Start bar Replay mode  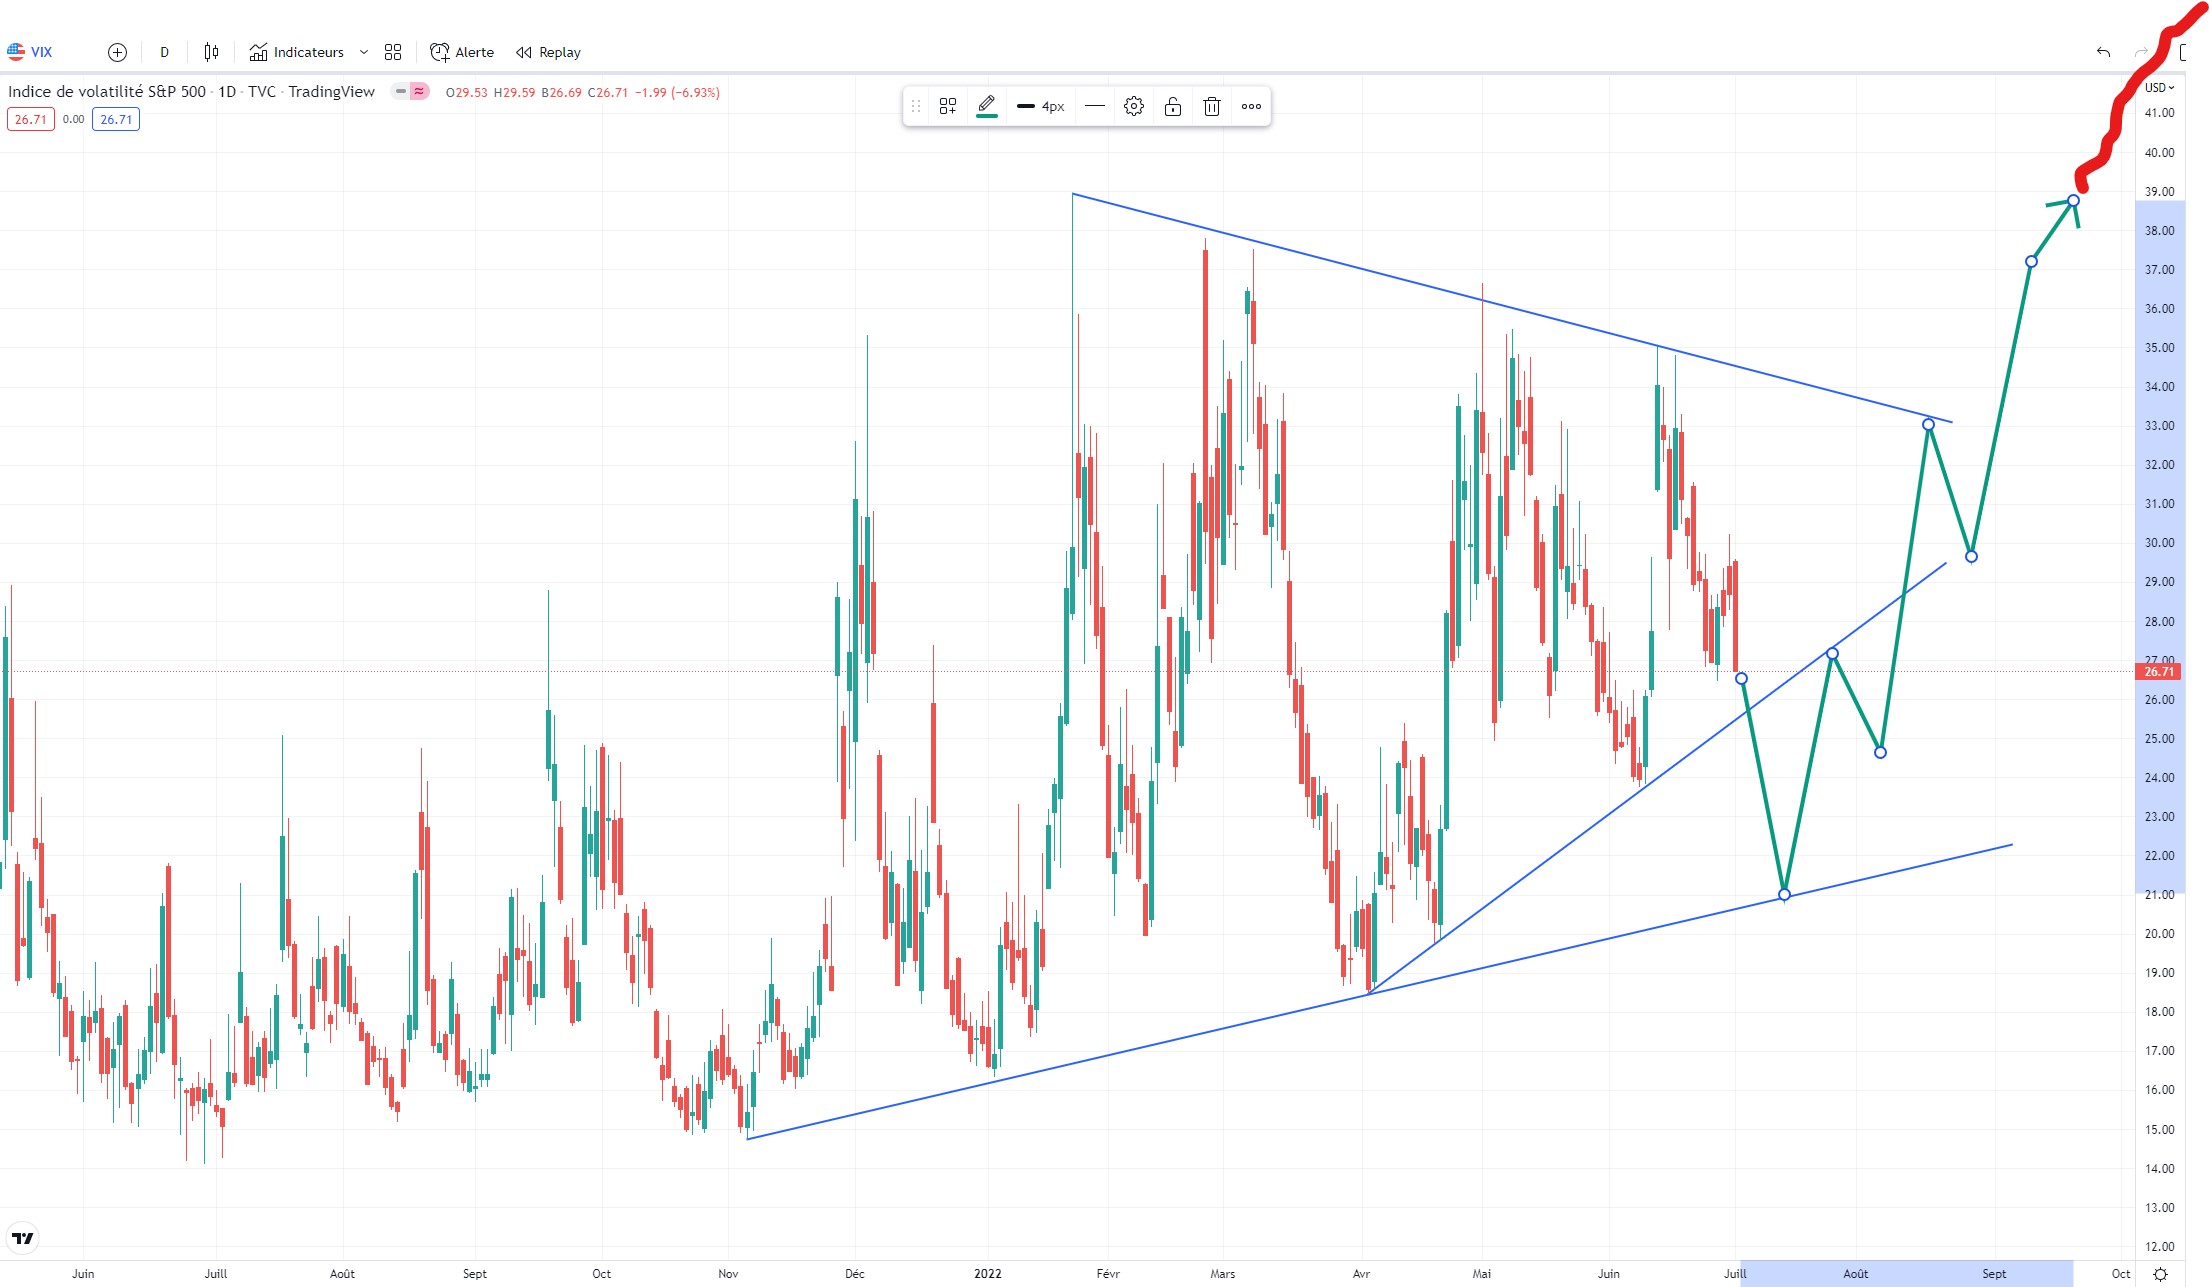tap(548, 52)
